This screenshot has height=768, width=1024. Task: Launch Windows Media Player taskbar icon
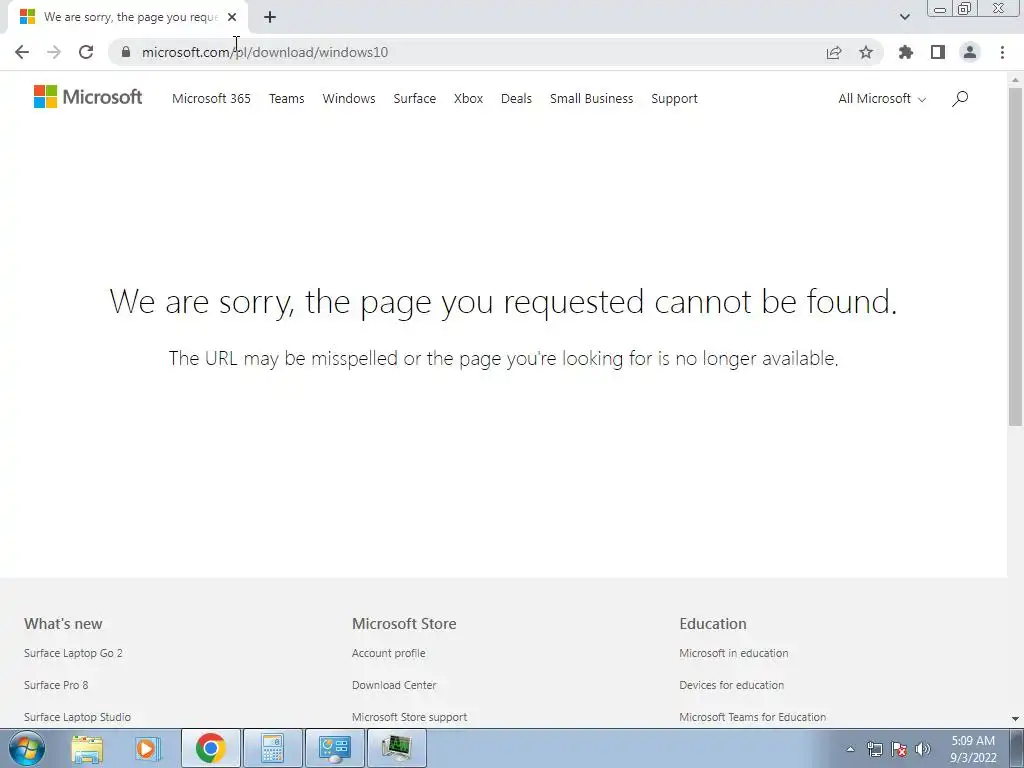click(x=148, y=748)
